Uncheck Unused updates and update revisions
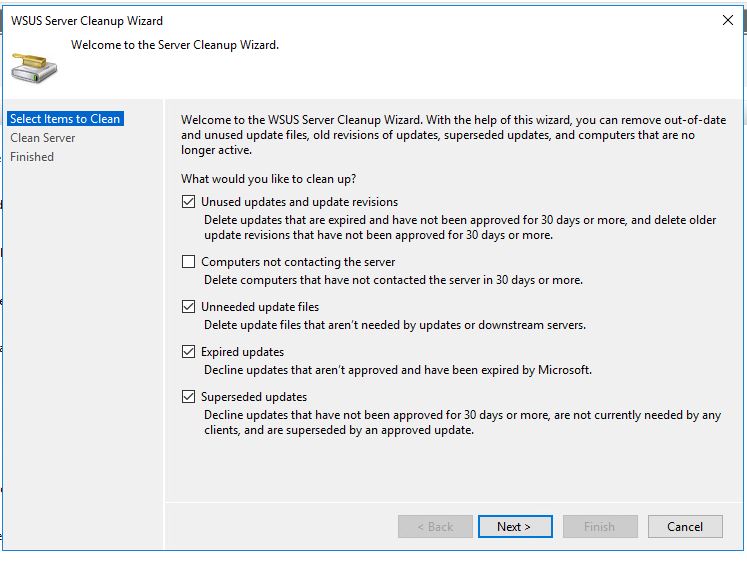 click(x=188, y=201)
